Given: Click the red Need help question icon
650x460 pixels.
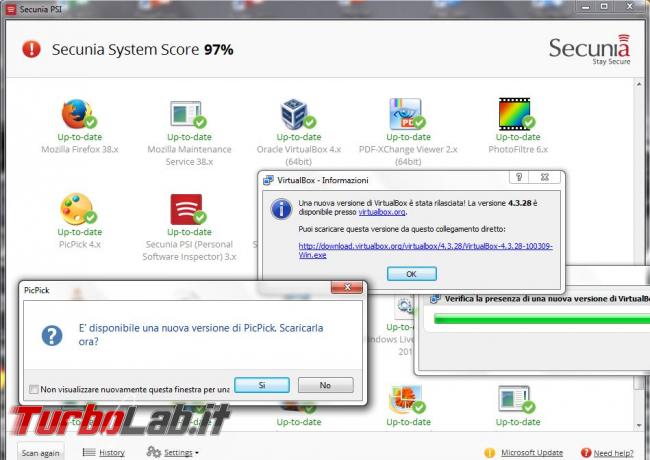Looking at the screenshot, I should coord(586,453).
